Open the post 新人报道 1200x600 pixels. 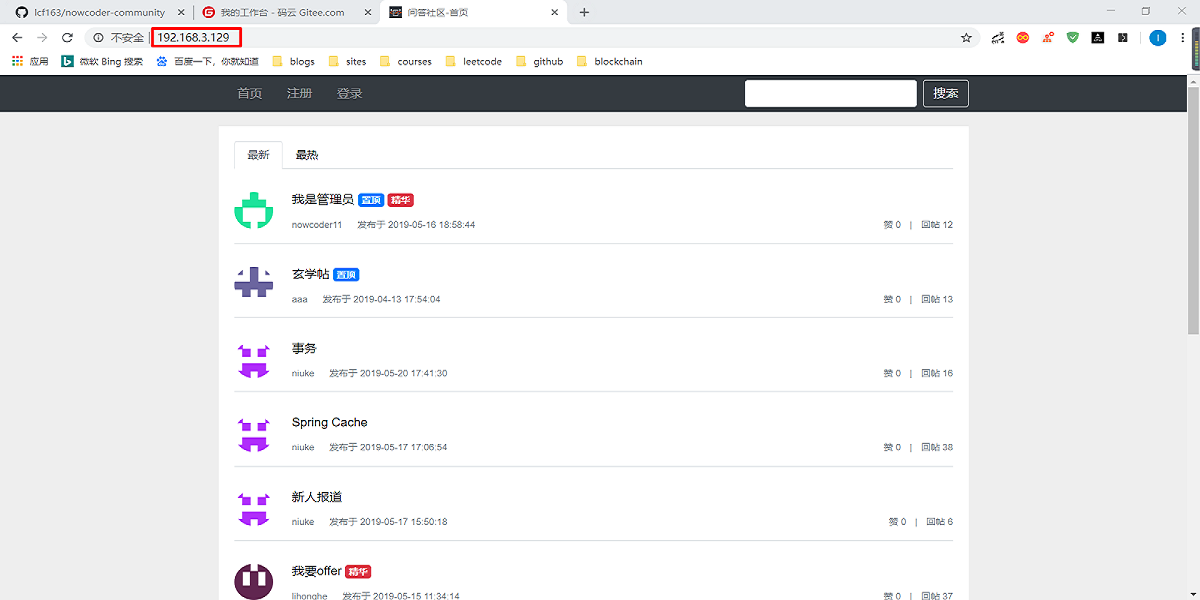(317, 497)
